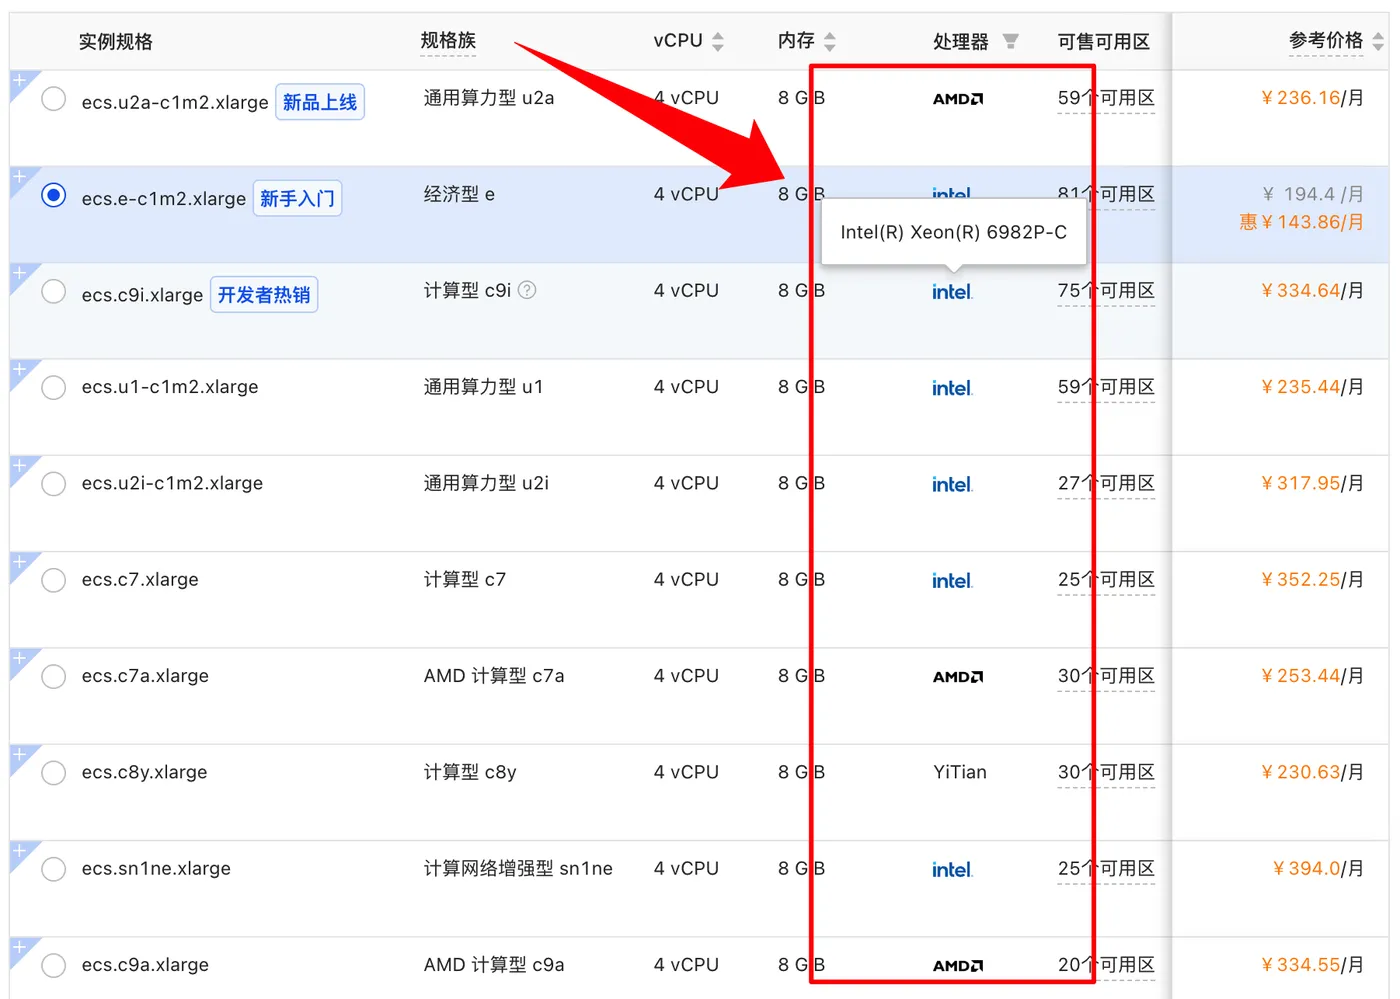
Task: Click the AMD logo in ecs.c9a.xlarge row
Action: click(x=958, y=966)
